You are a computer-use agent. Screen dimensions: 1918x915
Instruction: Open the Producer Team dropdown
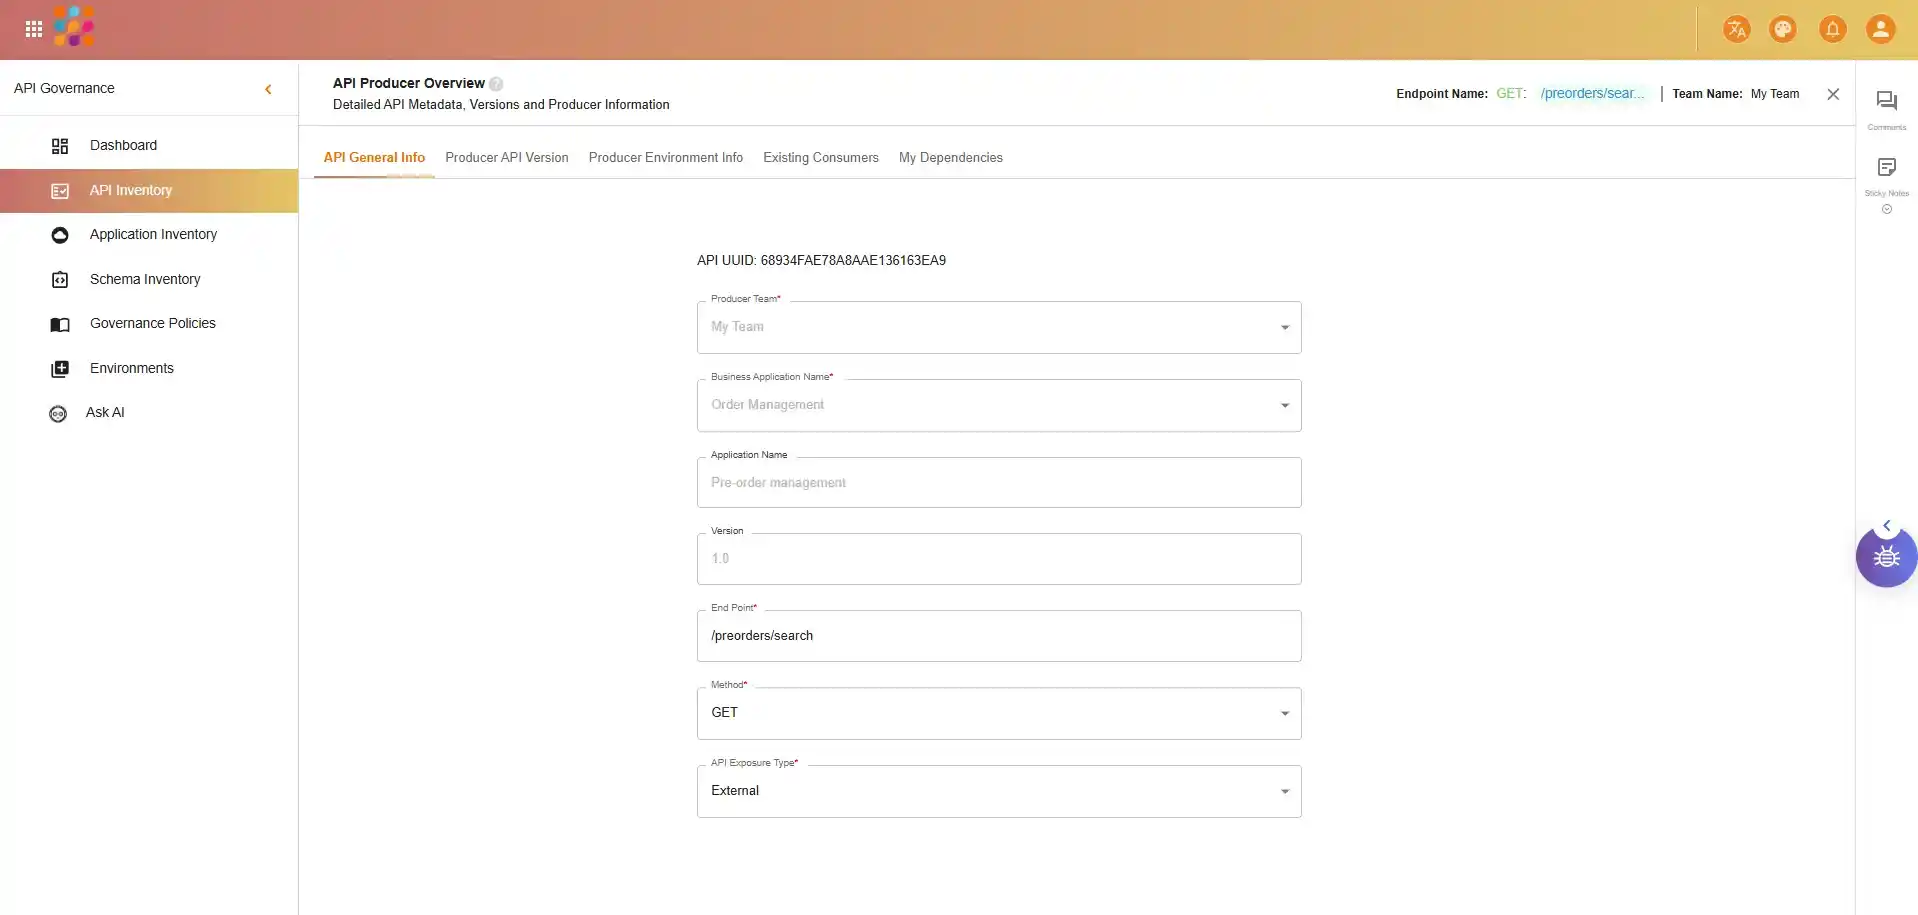(x=1284, y=327)
